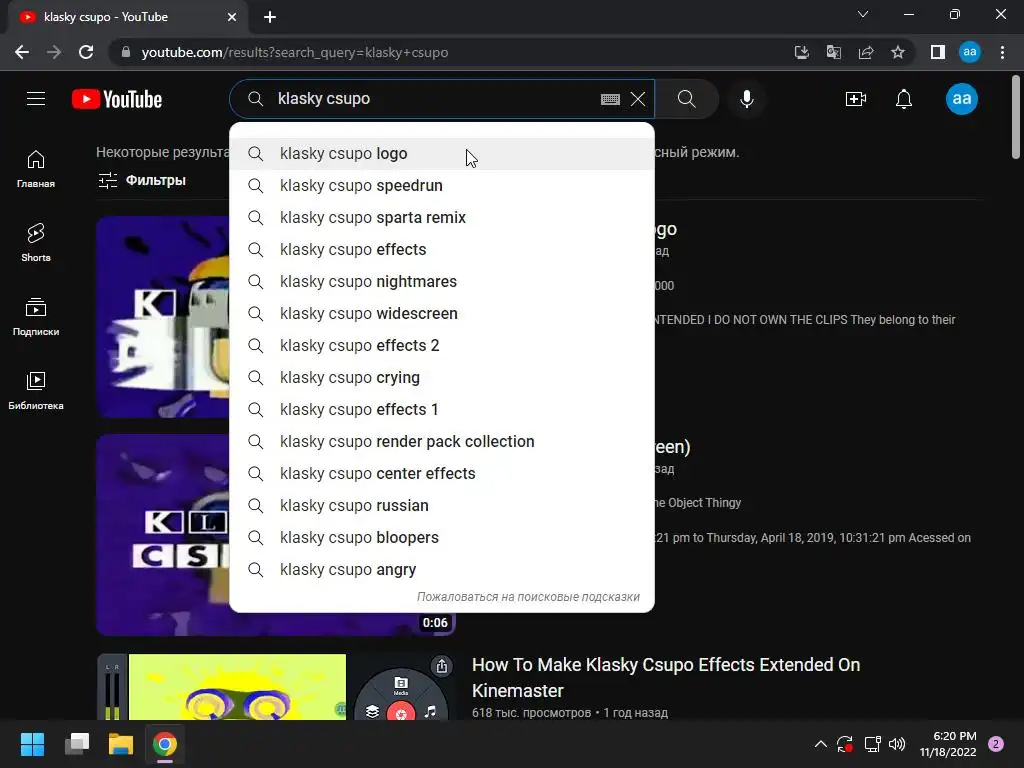Open the Фильтры filter options
Image resolution: width=1024 pixels, height=768 pixels.
[142, 180]
